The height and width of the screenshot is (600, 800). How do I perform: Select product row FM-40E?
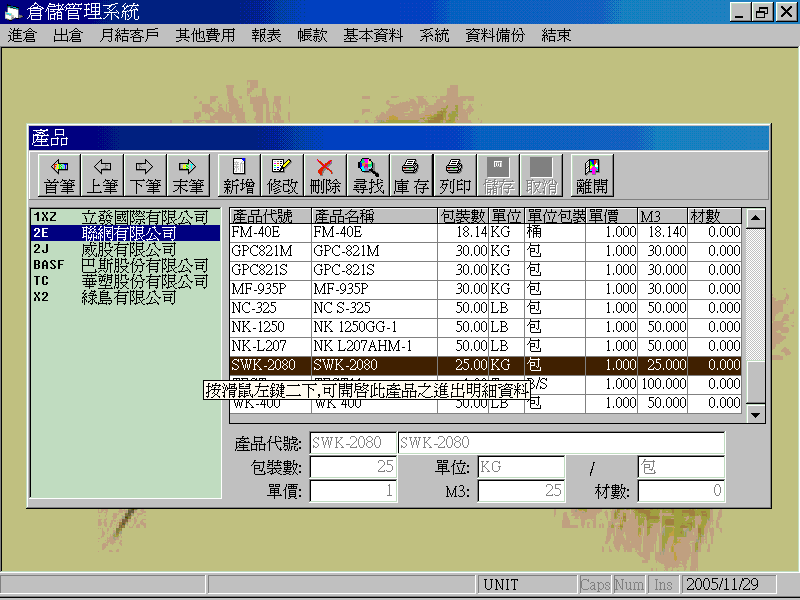(x=485, y=232)
